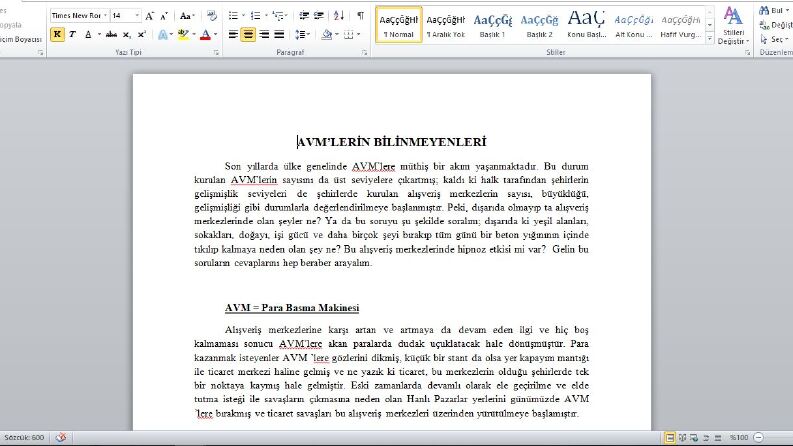The image size is (793, 446).
Task: Insert a numbered list
Action: click(255, 16)
